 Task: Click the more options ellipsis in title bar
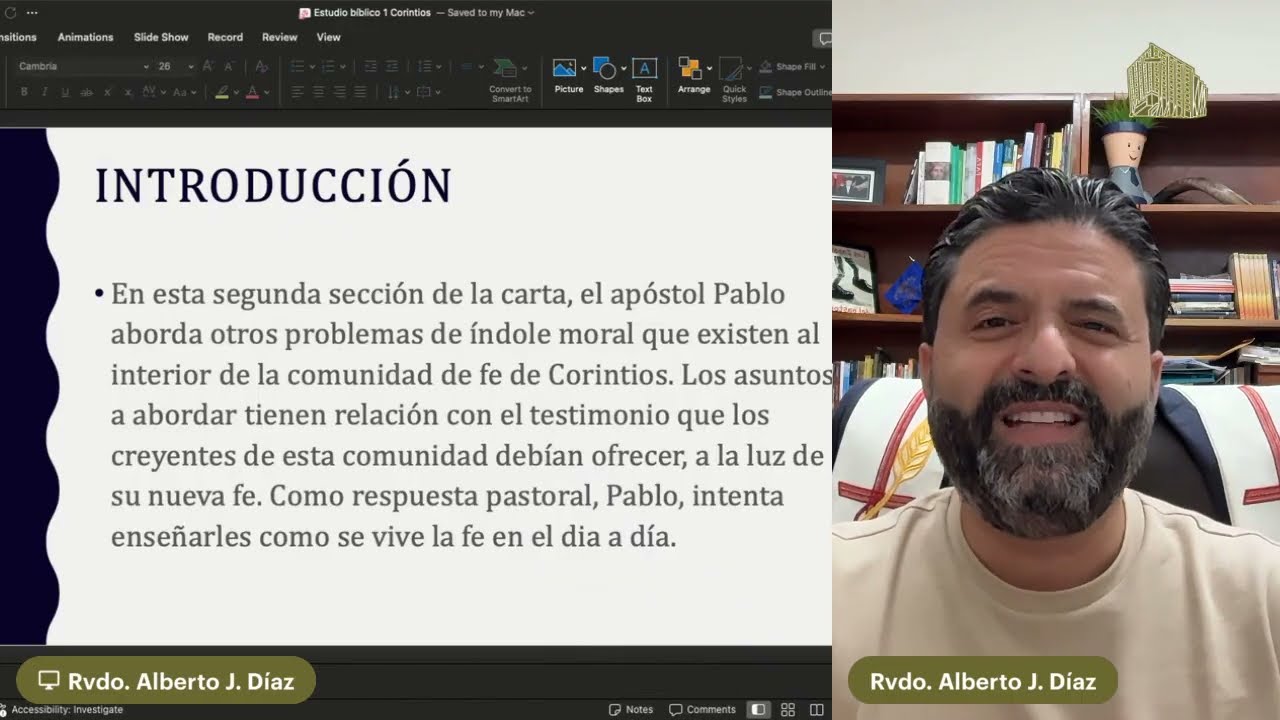32,13
